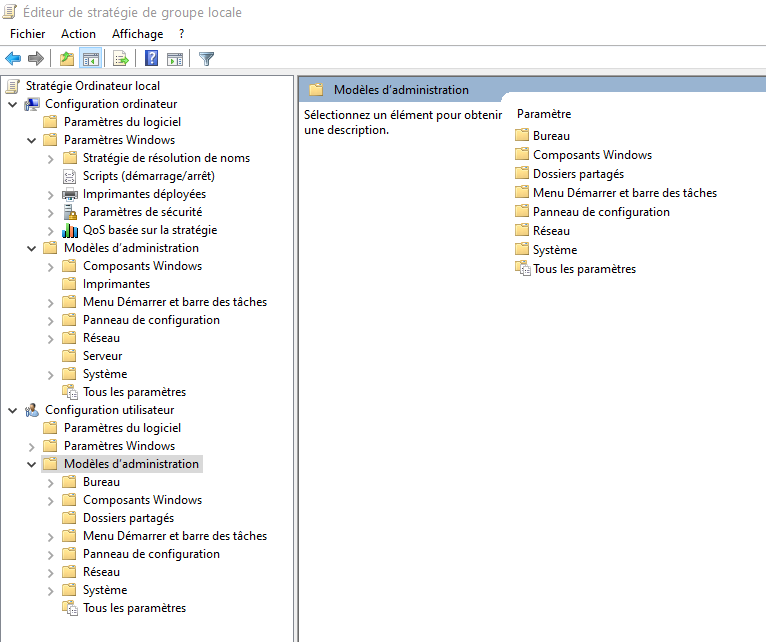Viewport: 766px width, 642px height.
Task: Click the Paramètre column header
Action: 544,115
